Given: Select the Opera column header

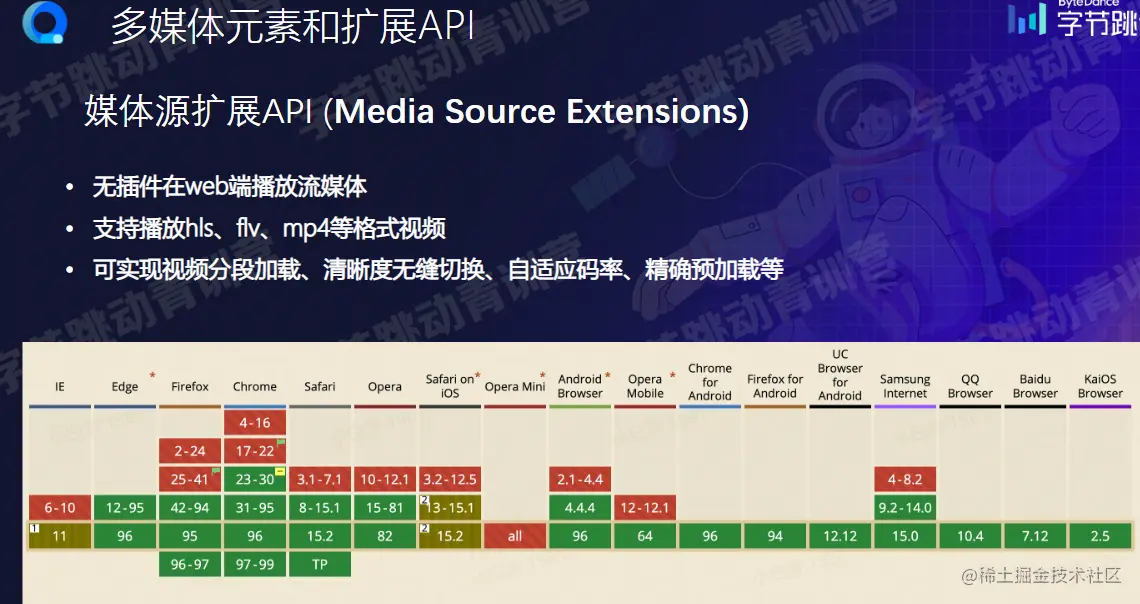Looking at the screenshot, I should (385, 387).
